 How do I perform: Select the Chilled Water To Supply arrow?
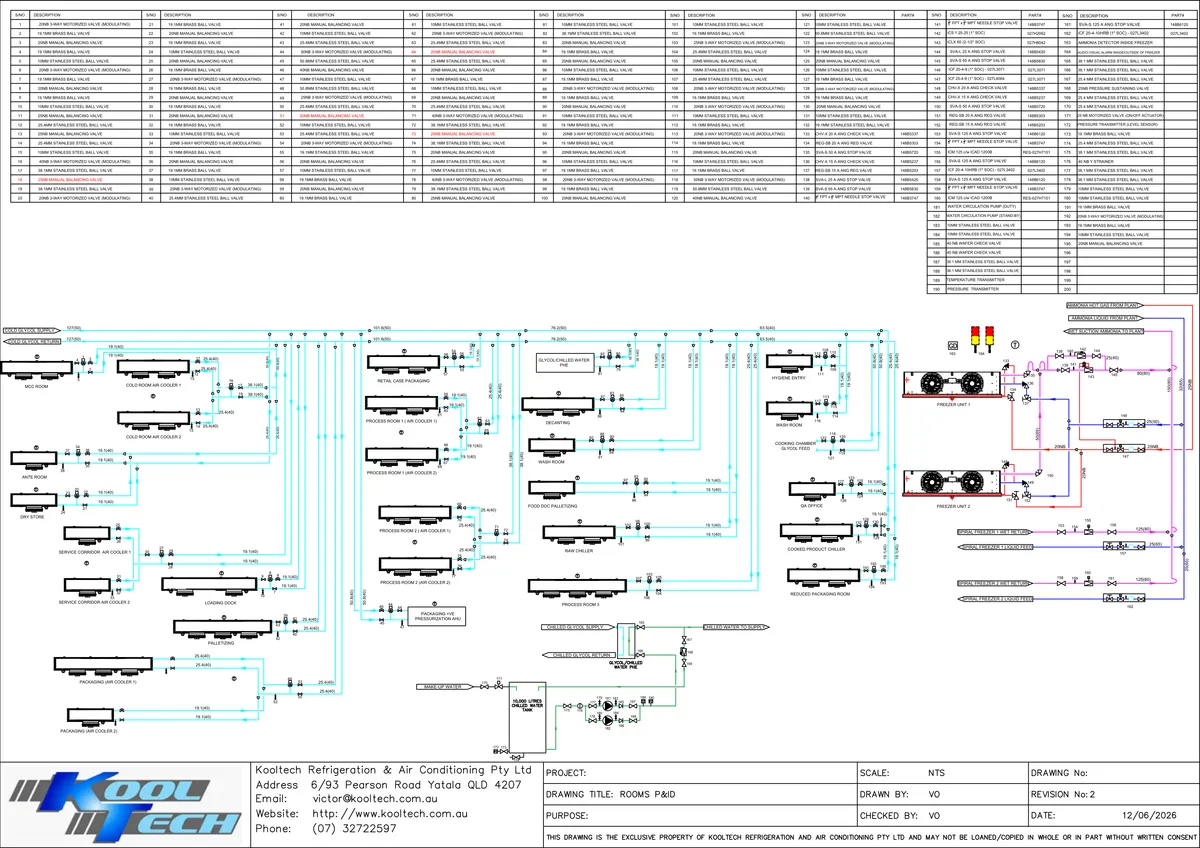click(x=734, y=627)
